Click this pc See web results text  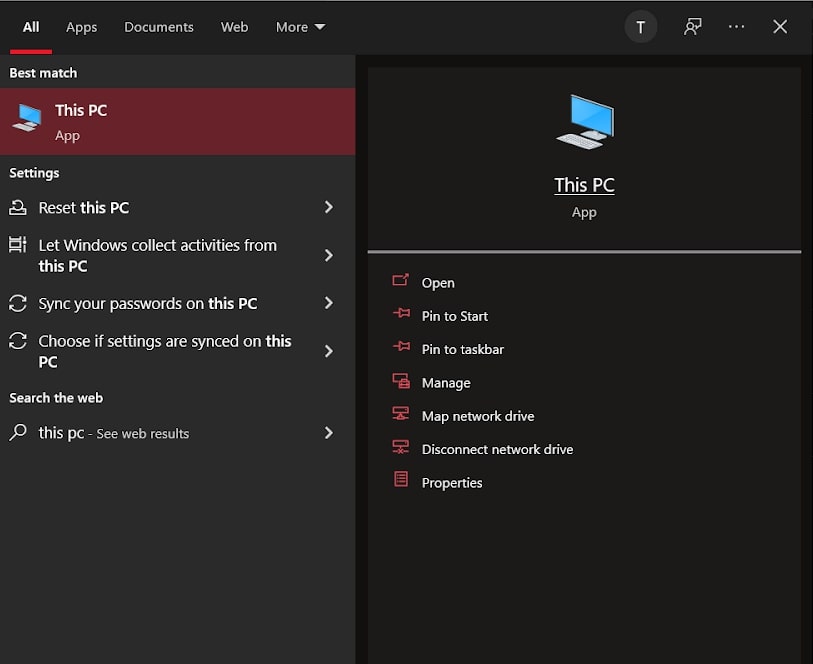pyautogui.click(x=114, y=433)
